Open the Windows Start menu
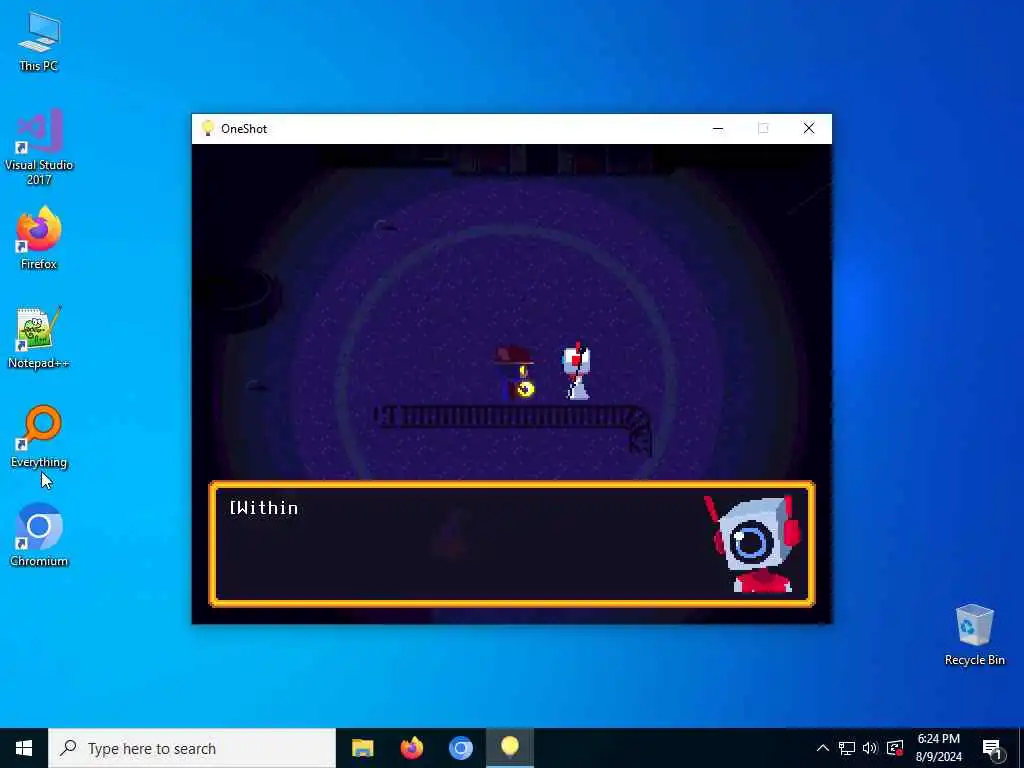Viewport: 1024px width, 768px height. (24, 748)
